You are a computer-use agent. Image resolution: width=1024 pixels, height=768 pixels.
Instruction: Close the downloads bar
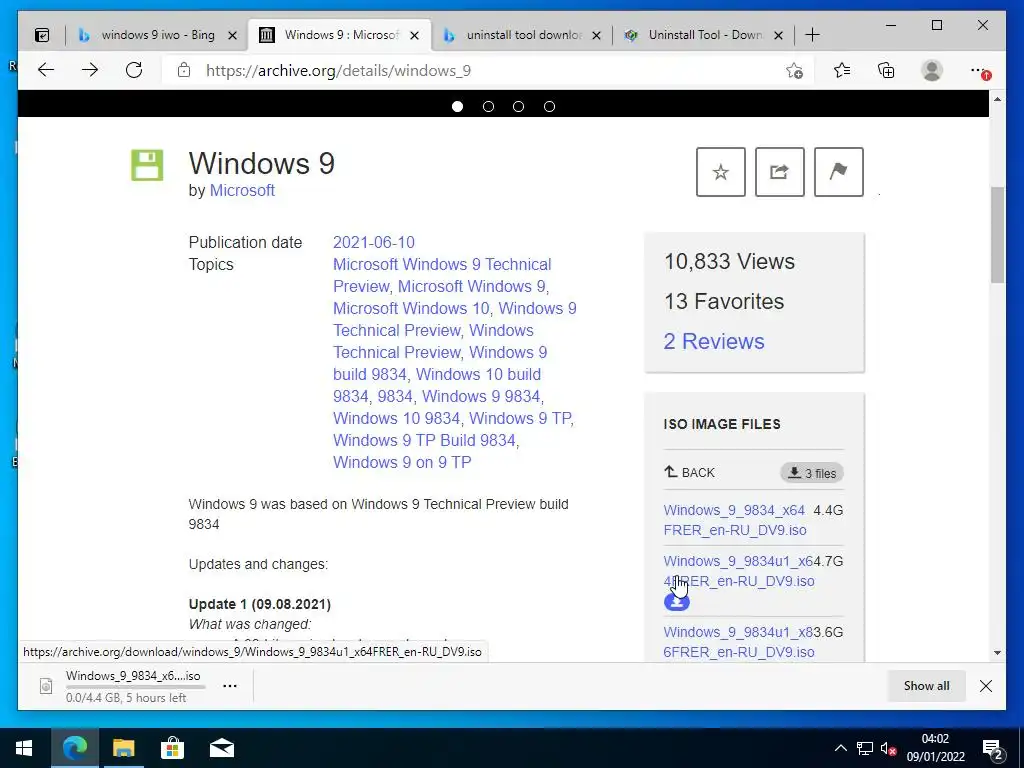(x=986, y=686)
